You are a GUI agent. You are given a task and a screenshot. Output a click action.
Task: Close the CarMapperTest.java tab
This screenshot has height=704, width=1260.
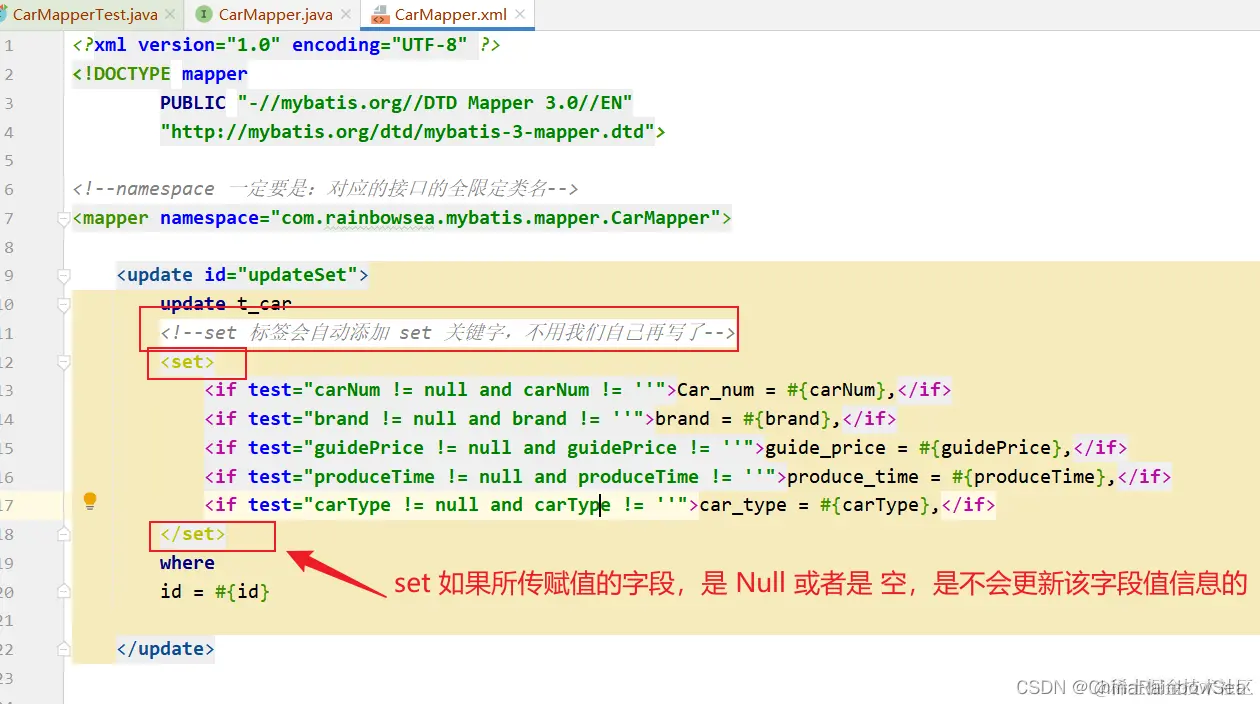click(x=170, y=15)
